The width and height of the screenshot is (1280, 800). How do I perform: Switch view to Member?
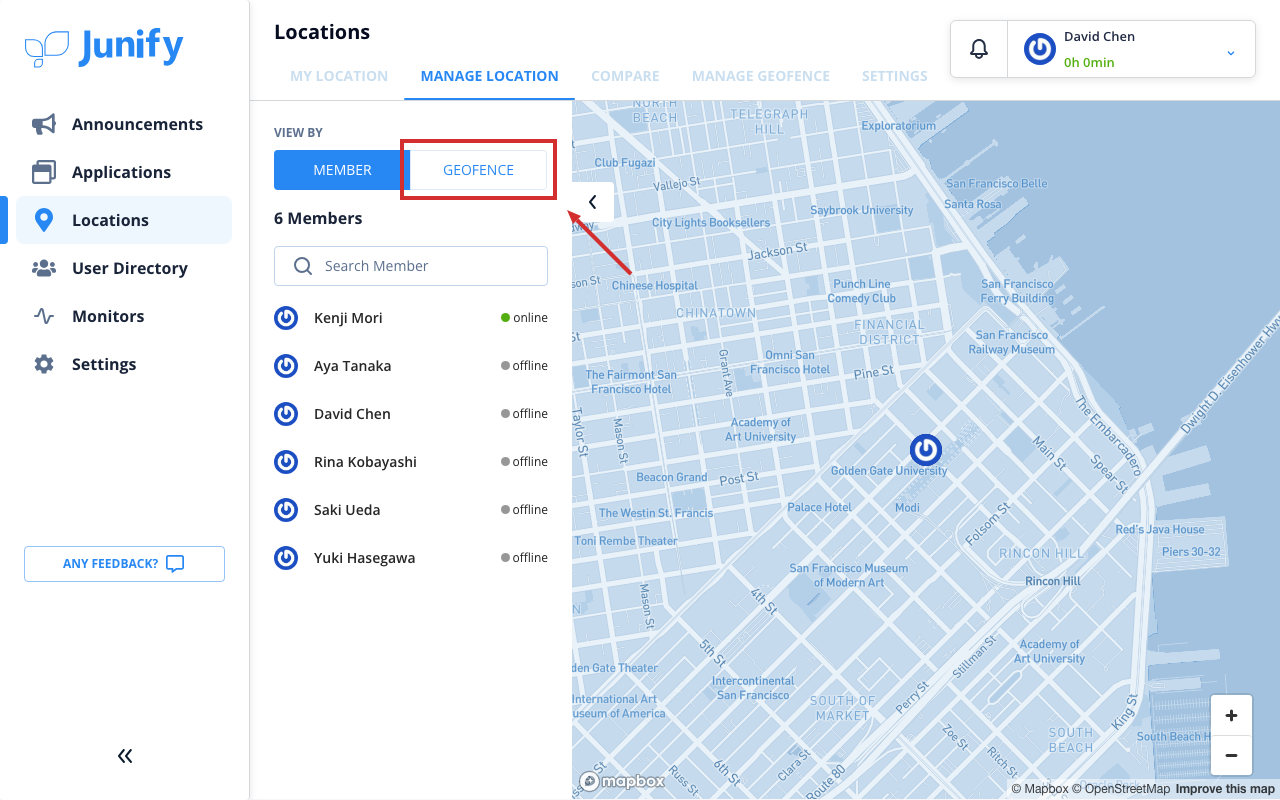tap(342, 170)
